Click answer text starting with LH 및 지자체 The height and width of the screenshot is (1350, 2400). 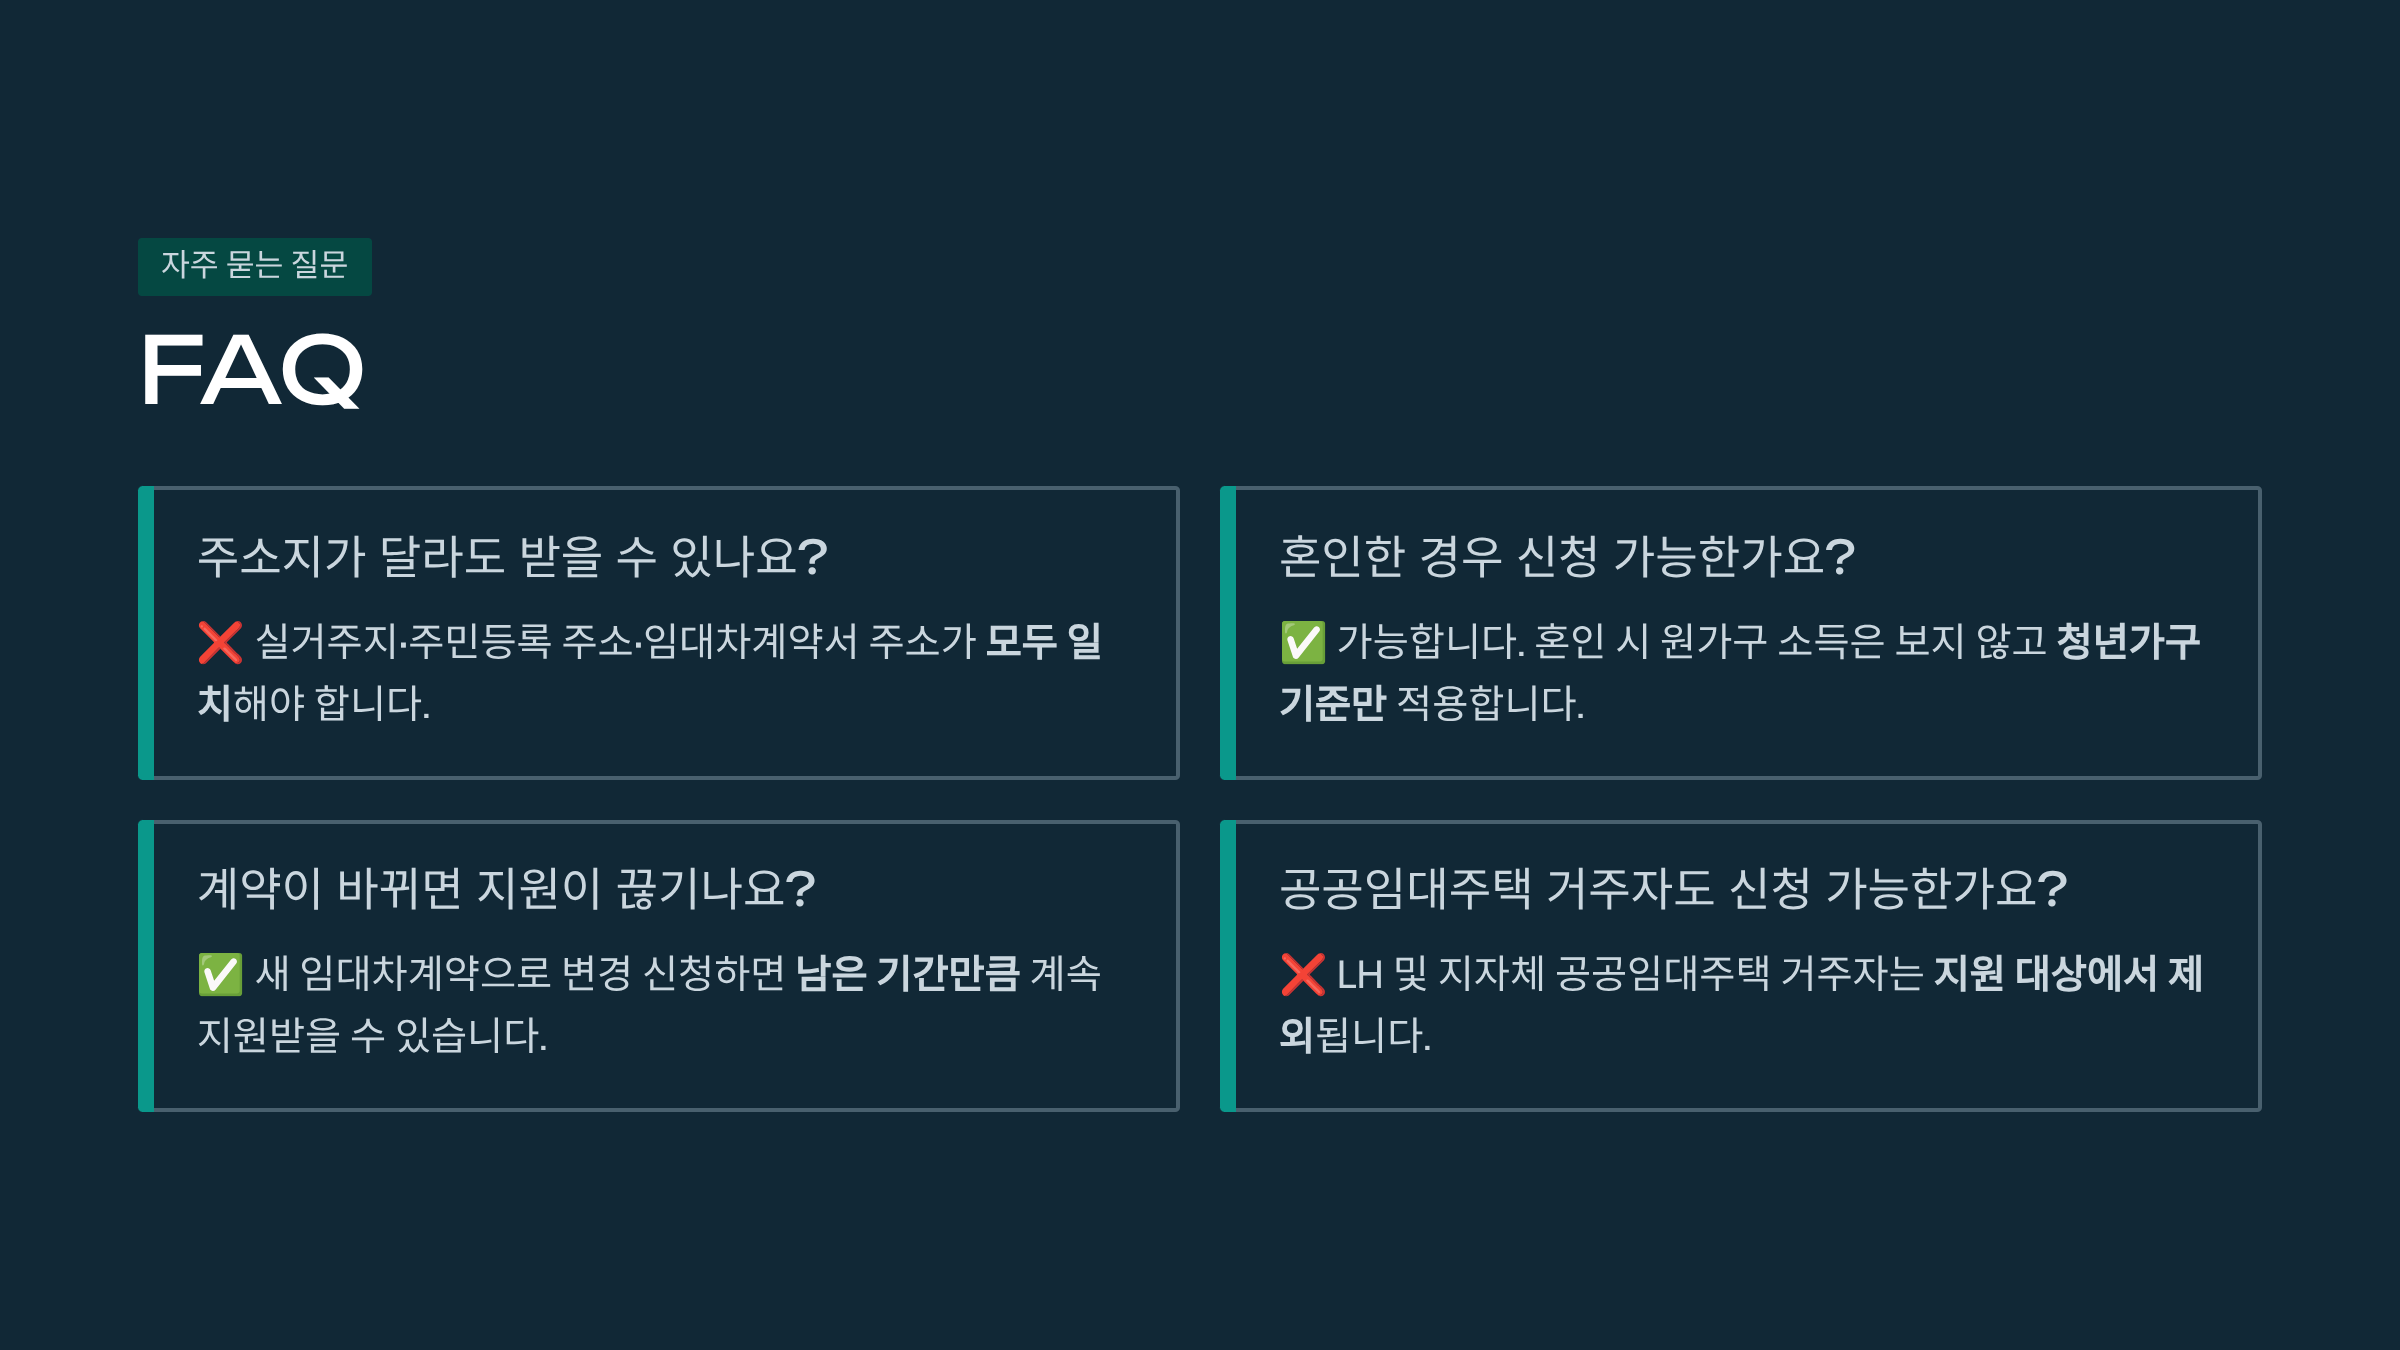click(1630, 974)
